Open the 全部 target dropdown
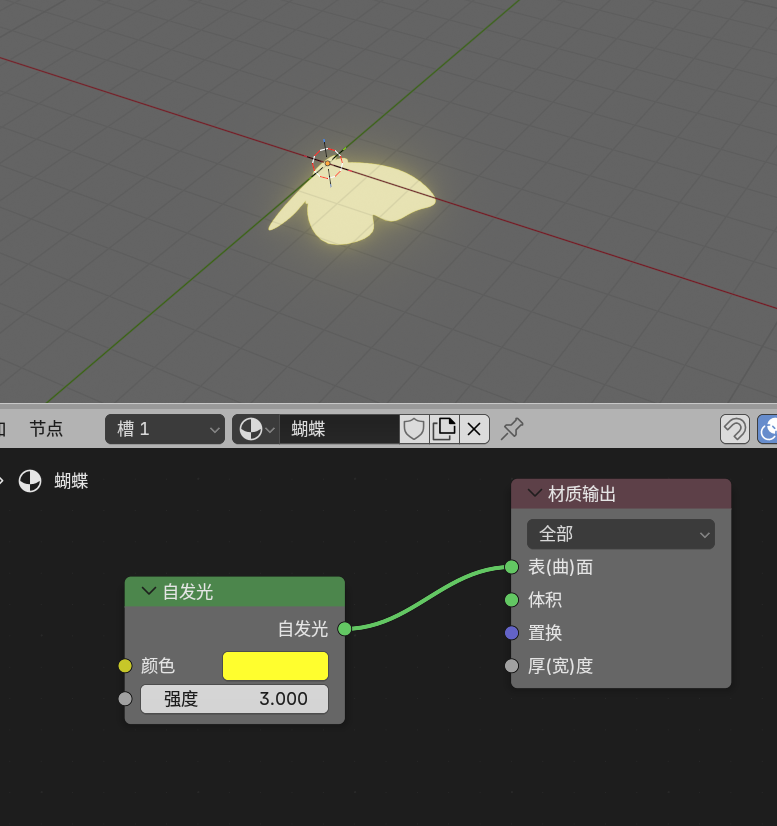 click(x=621, y=534)
